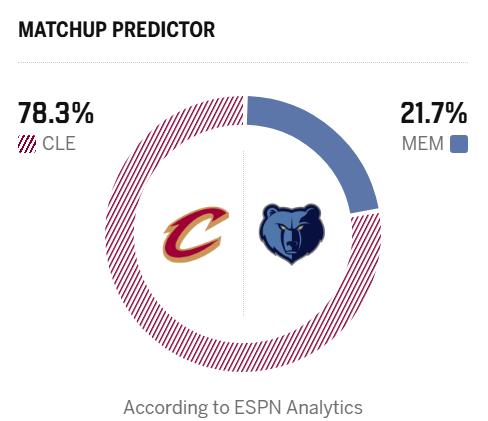The image size is (488, 421).
Task: Click the percent sign after 78.3
Action: 83,113
